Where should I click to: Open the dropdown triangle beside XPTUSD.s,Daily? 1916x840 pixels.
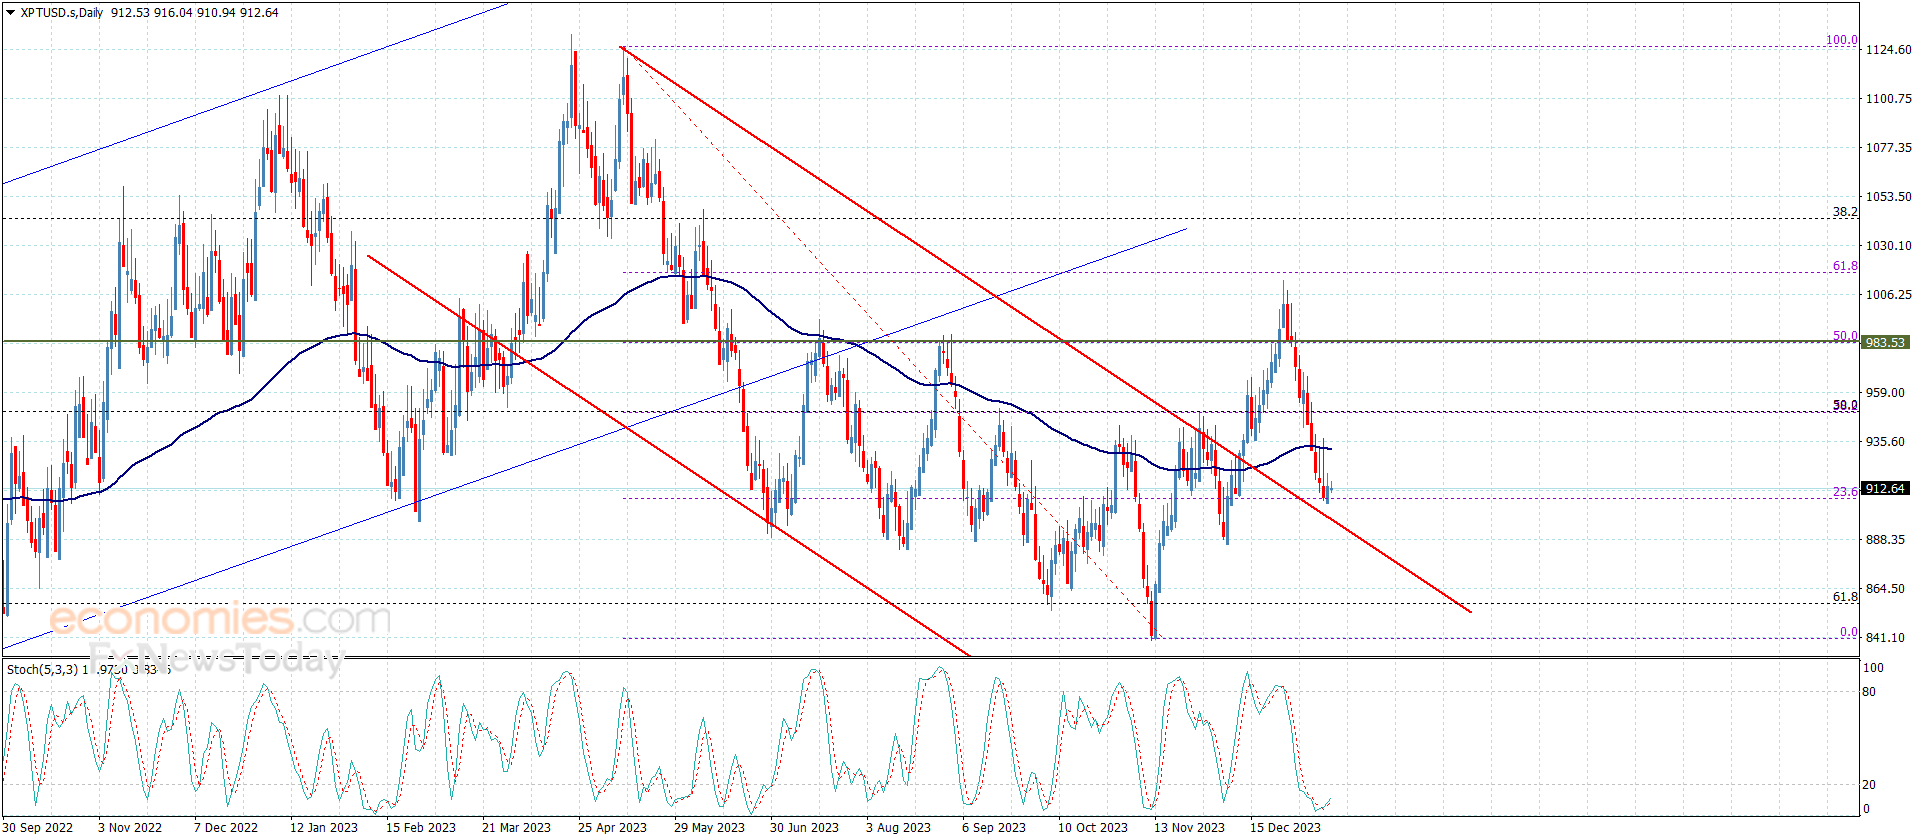pos(10,13)
